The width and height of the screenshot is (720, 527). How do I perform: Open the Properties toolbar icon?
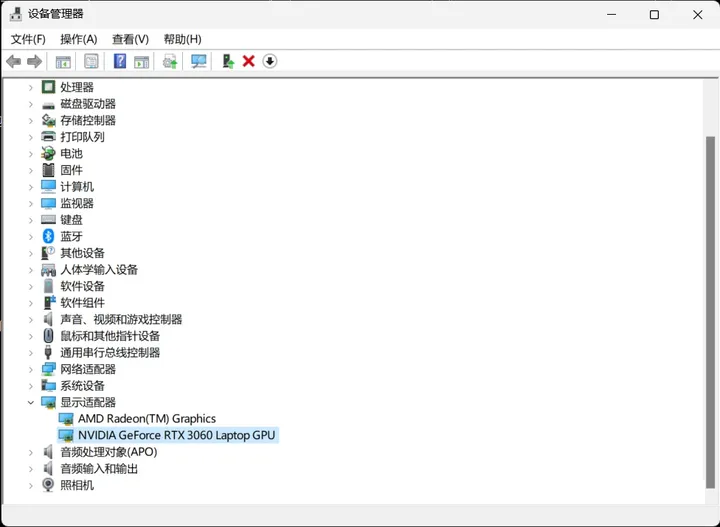pos(91,61)
